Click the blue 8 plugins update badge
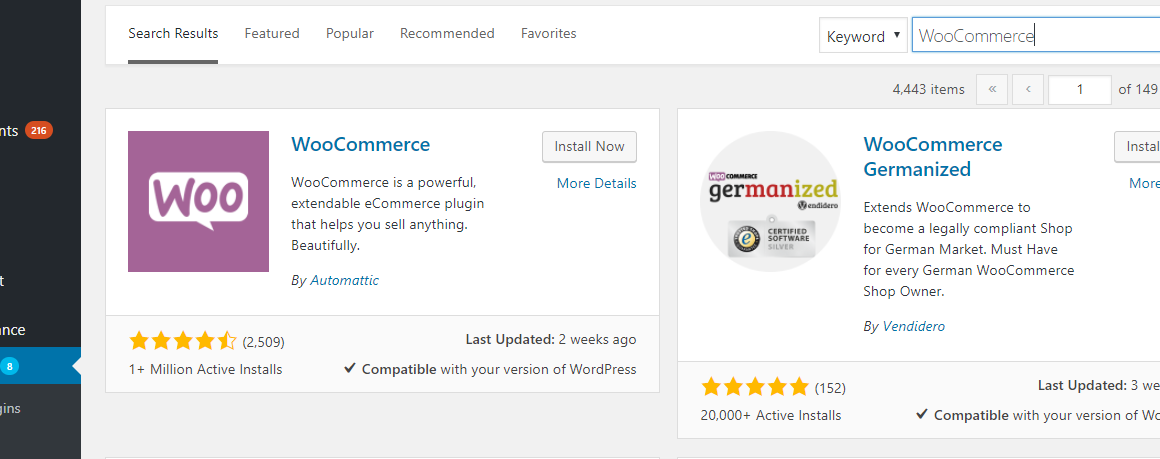This screenshot has width=1160, height=459. click(x=10, y=365)
